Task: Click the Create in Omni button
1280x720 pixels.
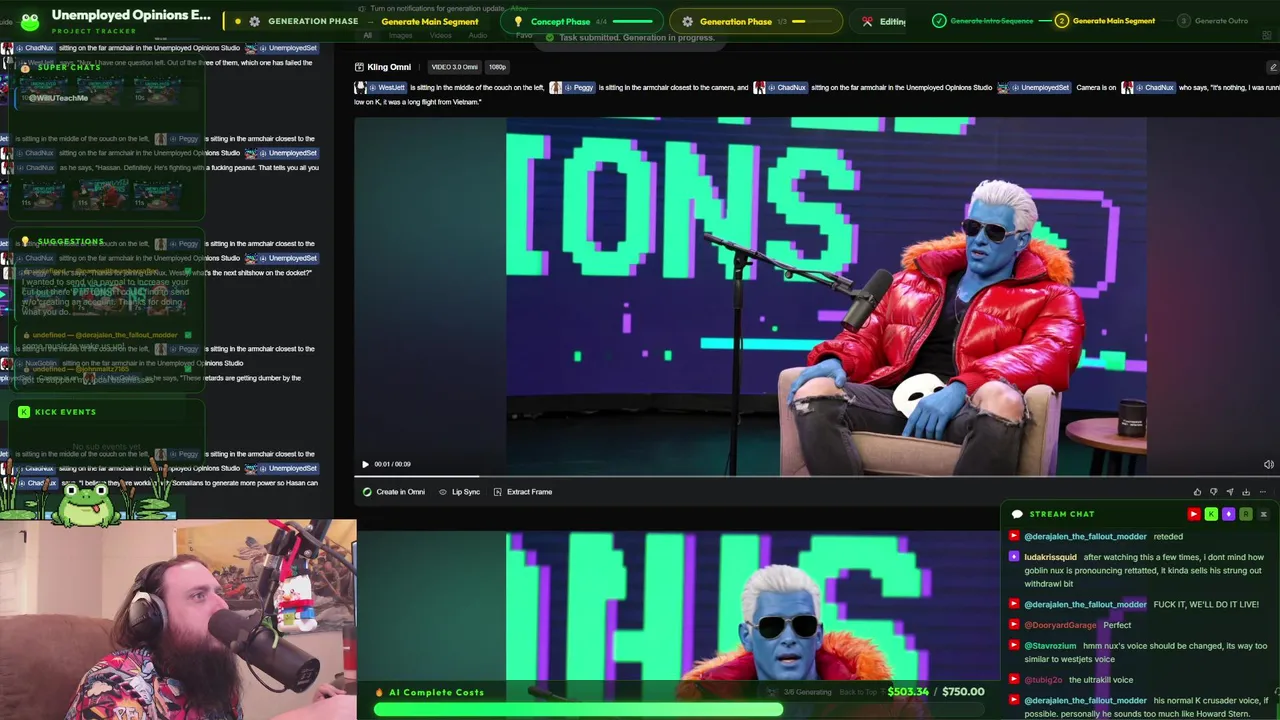Action: [394, 492]
